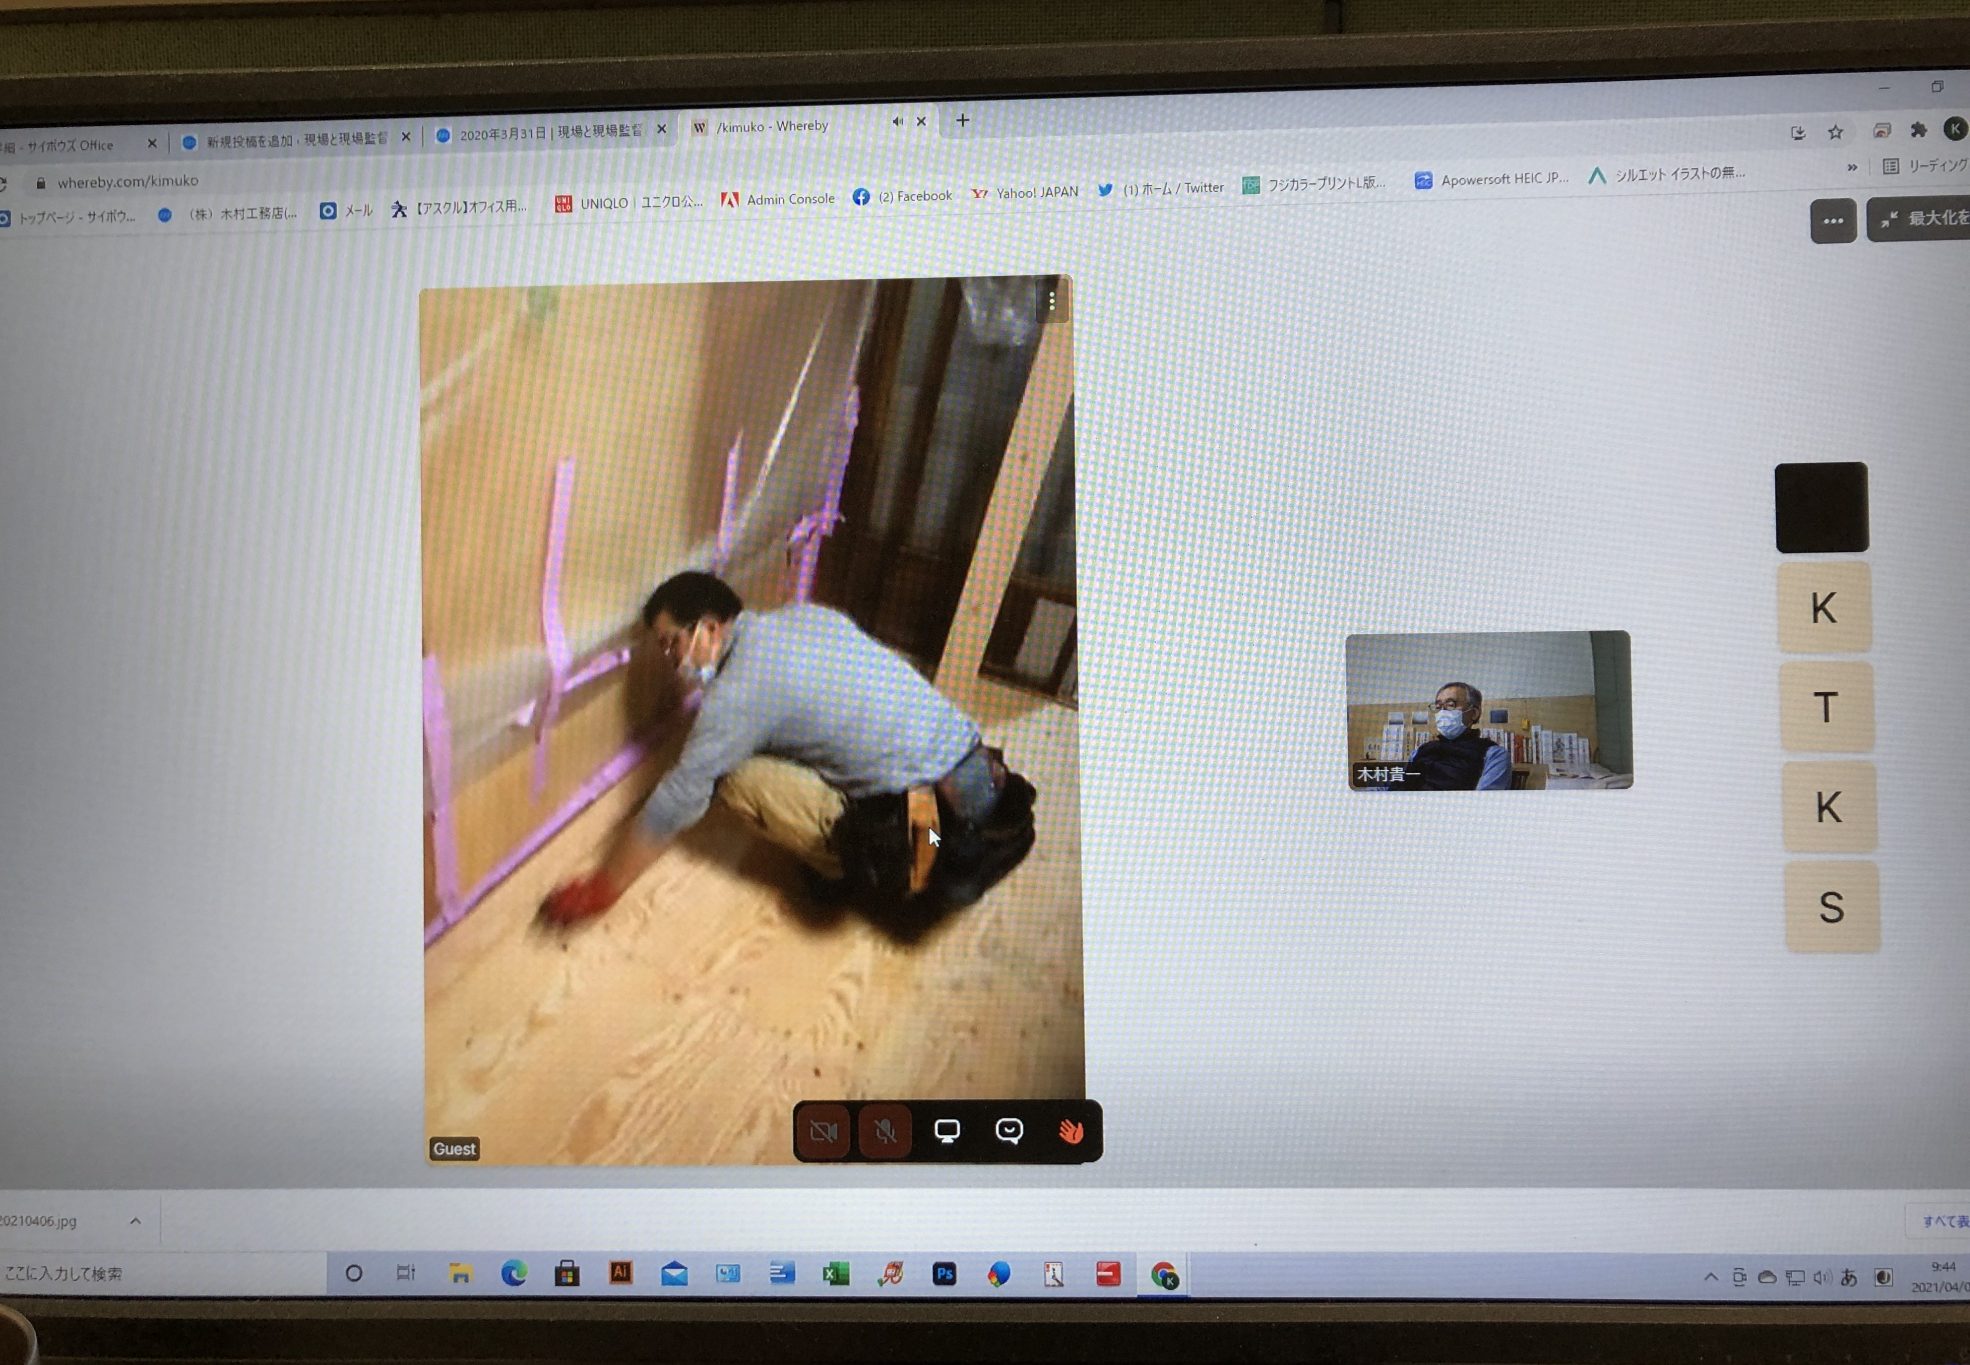Expand the 20210406.jpg download options chevron
1970x1365 pixels.
pyautogui.click(x=135, y=1221)
